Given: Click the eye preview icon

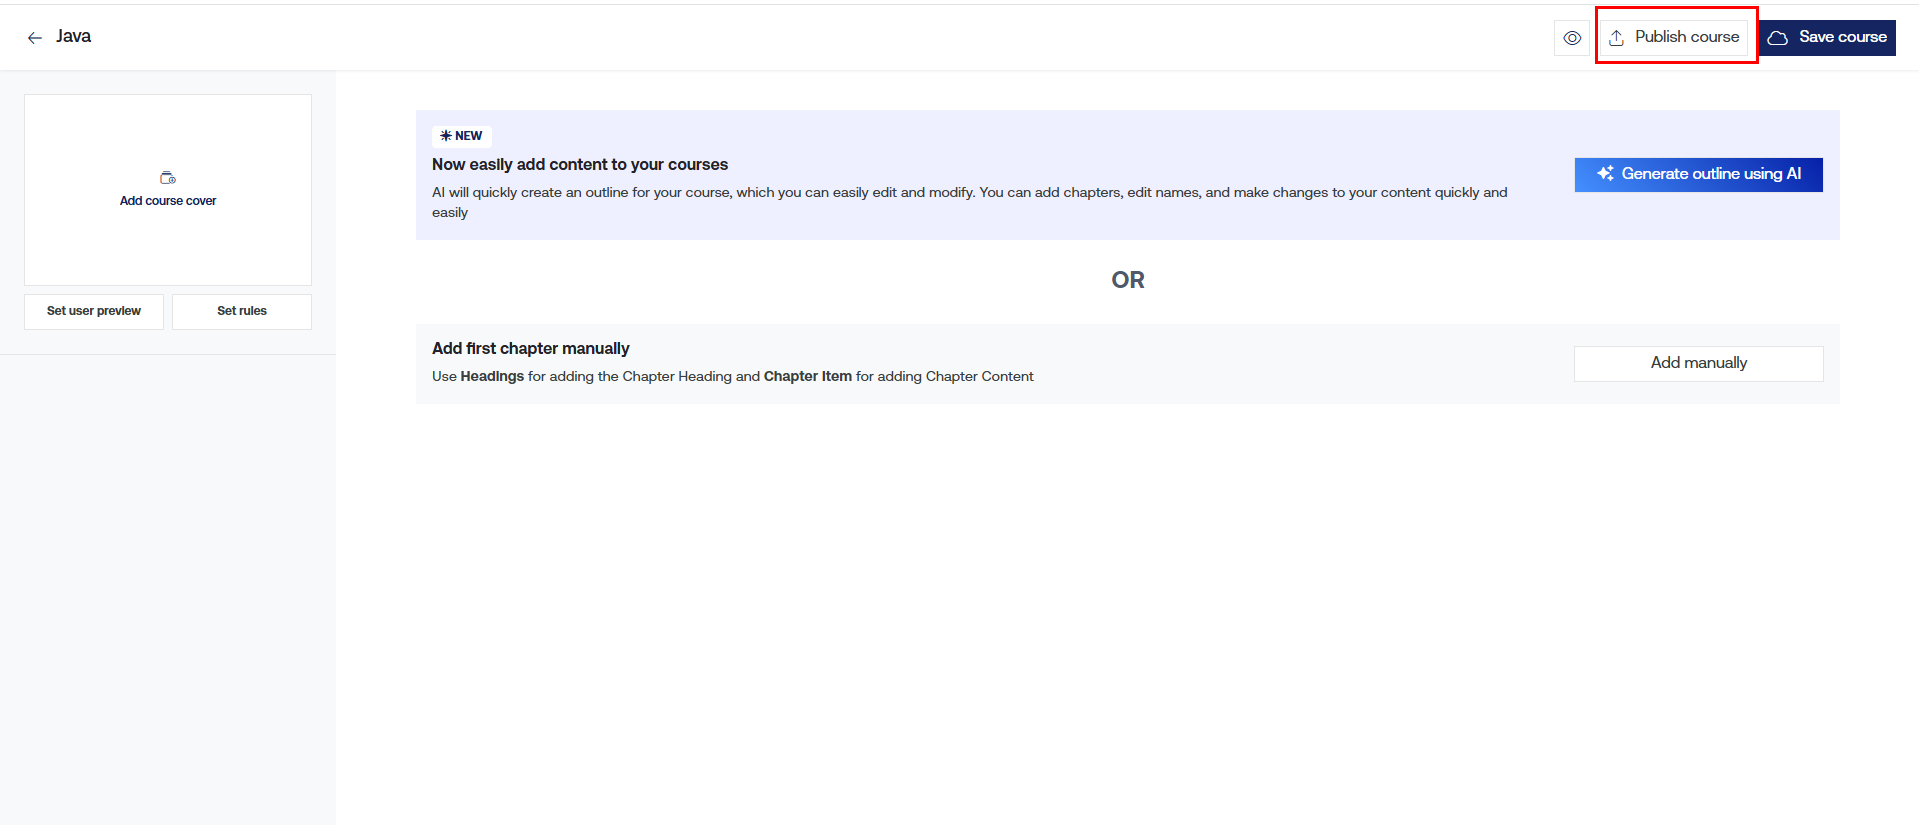Looking at the screenshot, I should point(1572,38).
